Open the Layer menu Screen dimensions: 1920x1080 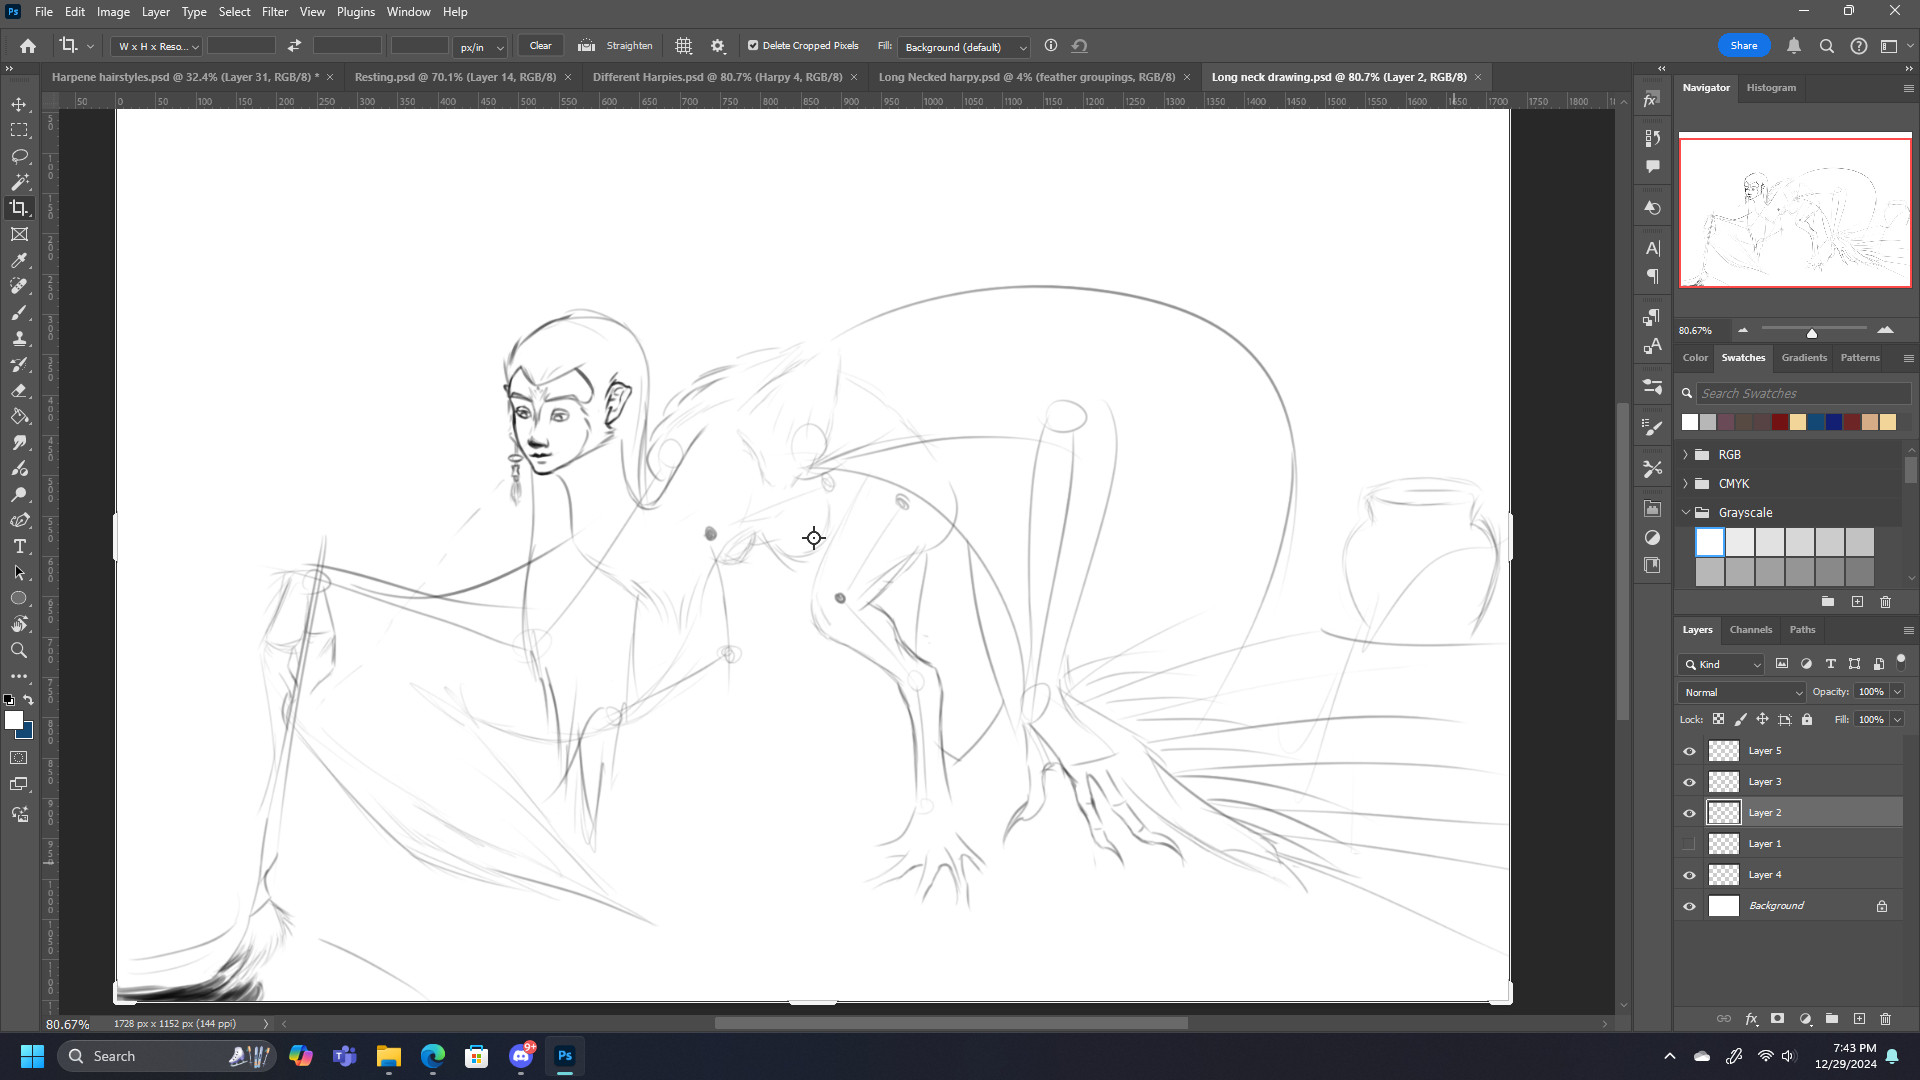point(155,12)
